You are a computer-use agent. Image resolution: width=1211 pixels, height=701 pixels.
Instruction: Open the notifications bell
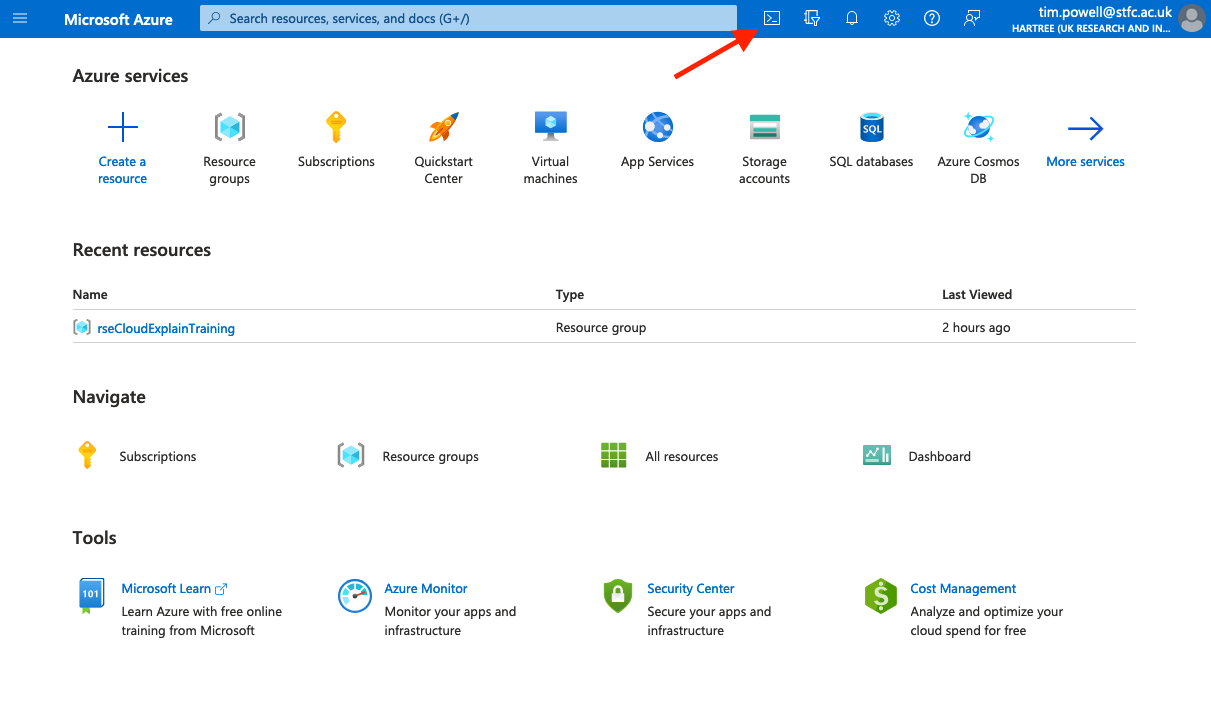(x=851, y=18)
